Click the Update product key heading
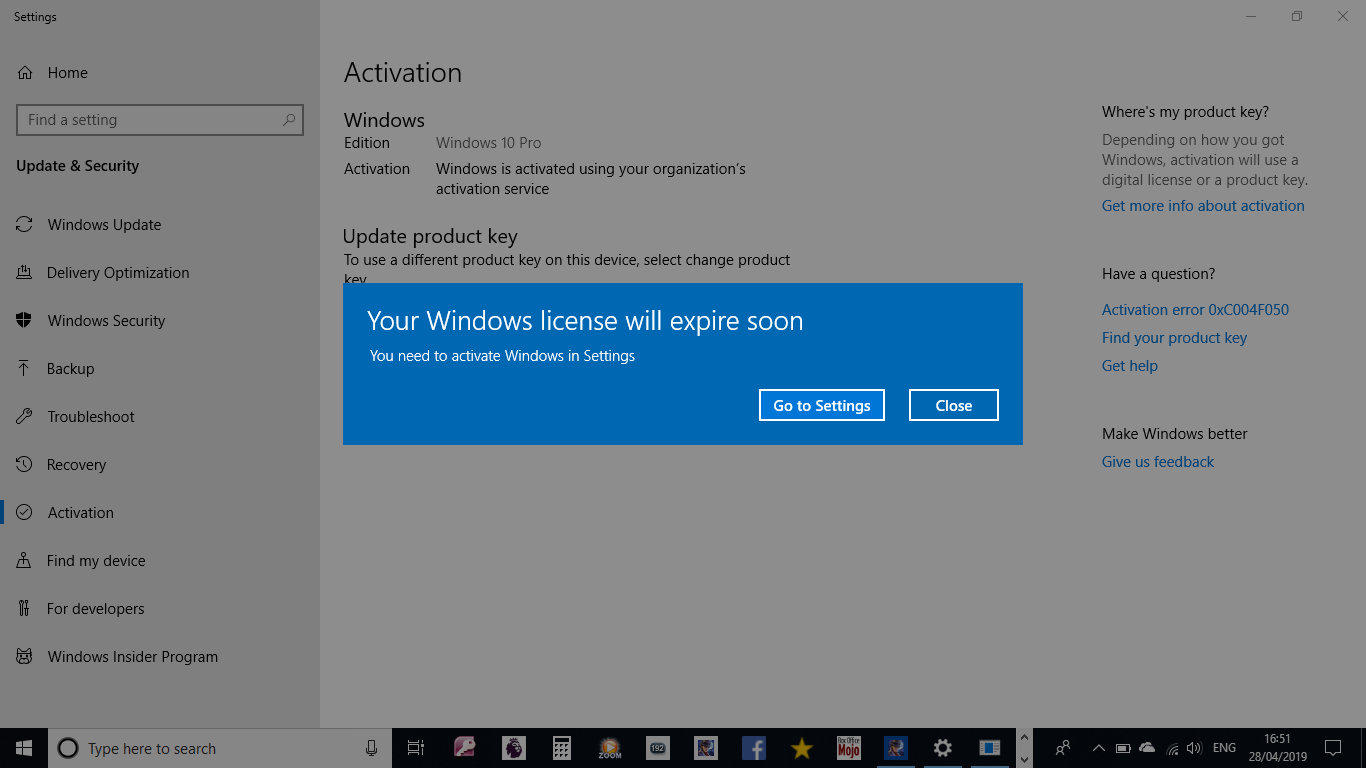The width and height of the screenshot is (1366, 768). tap(430, 237)
